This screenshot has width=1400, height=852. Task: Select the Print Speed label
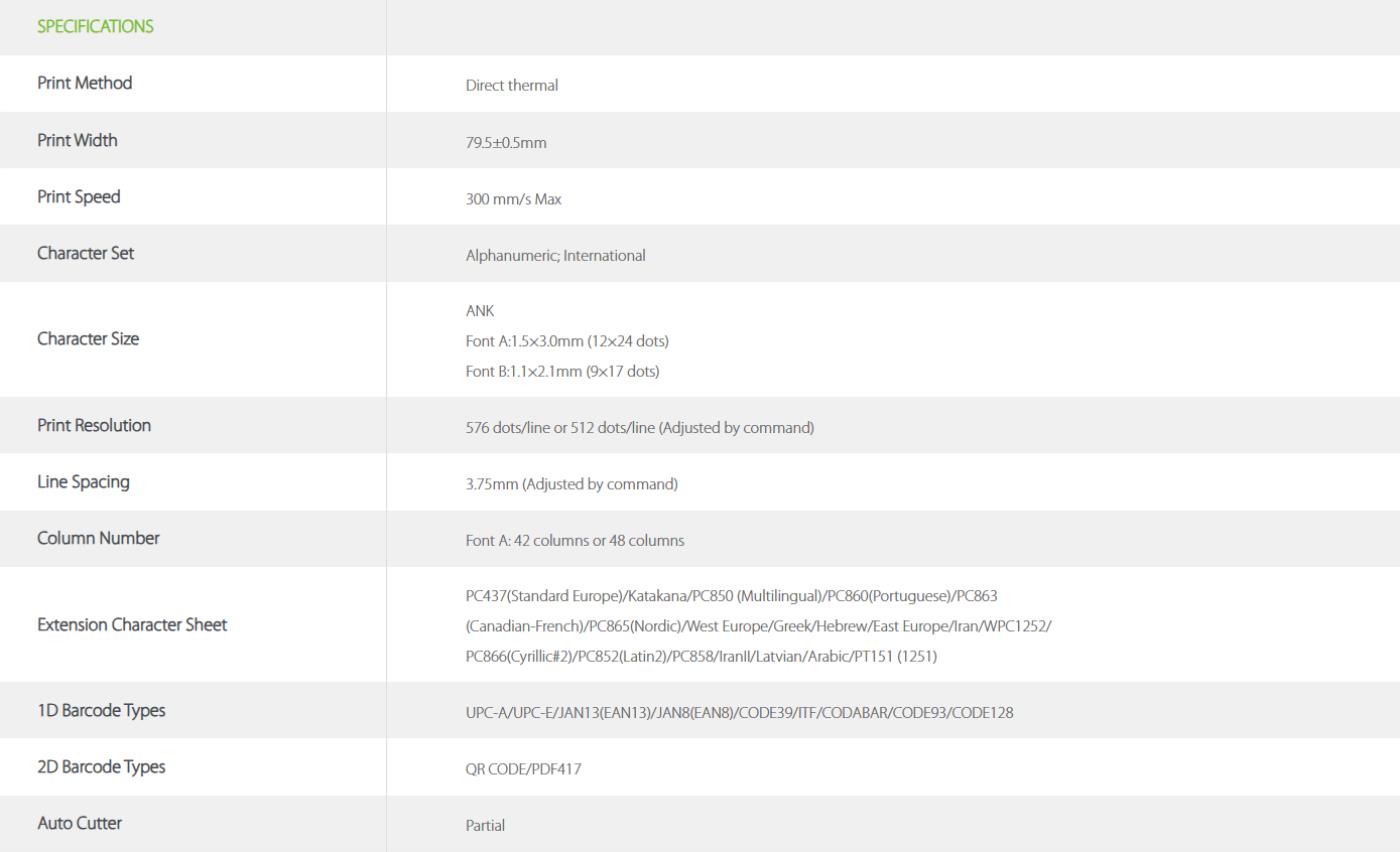coord(78,196)
